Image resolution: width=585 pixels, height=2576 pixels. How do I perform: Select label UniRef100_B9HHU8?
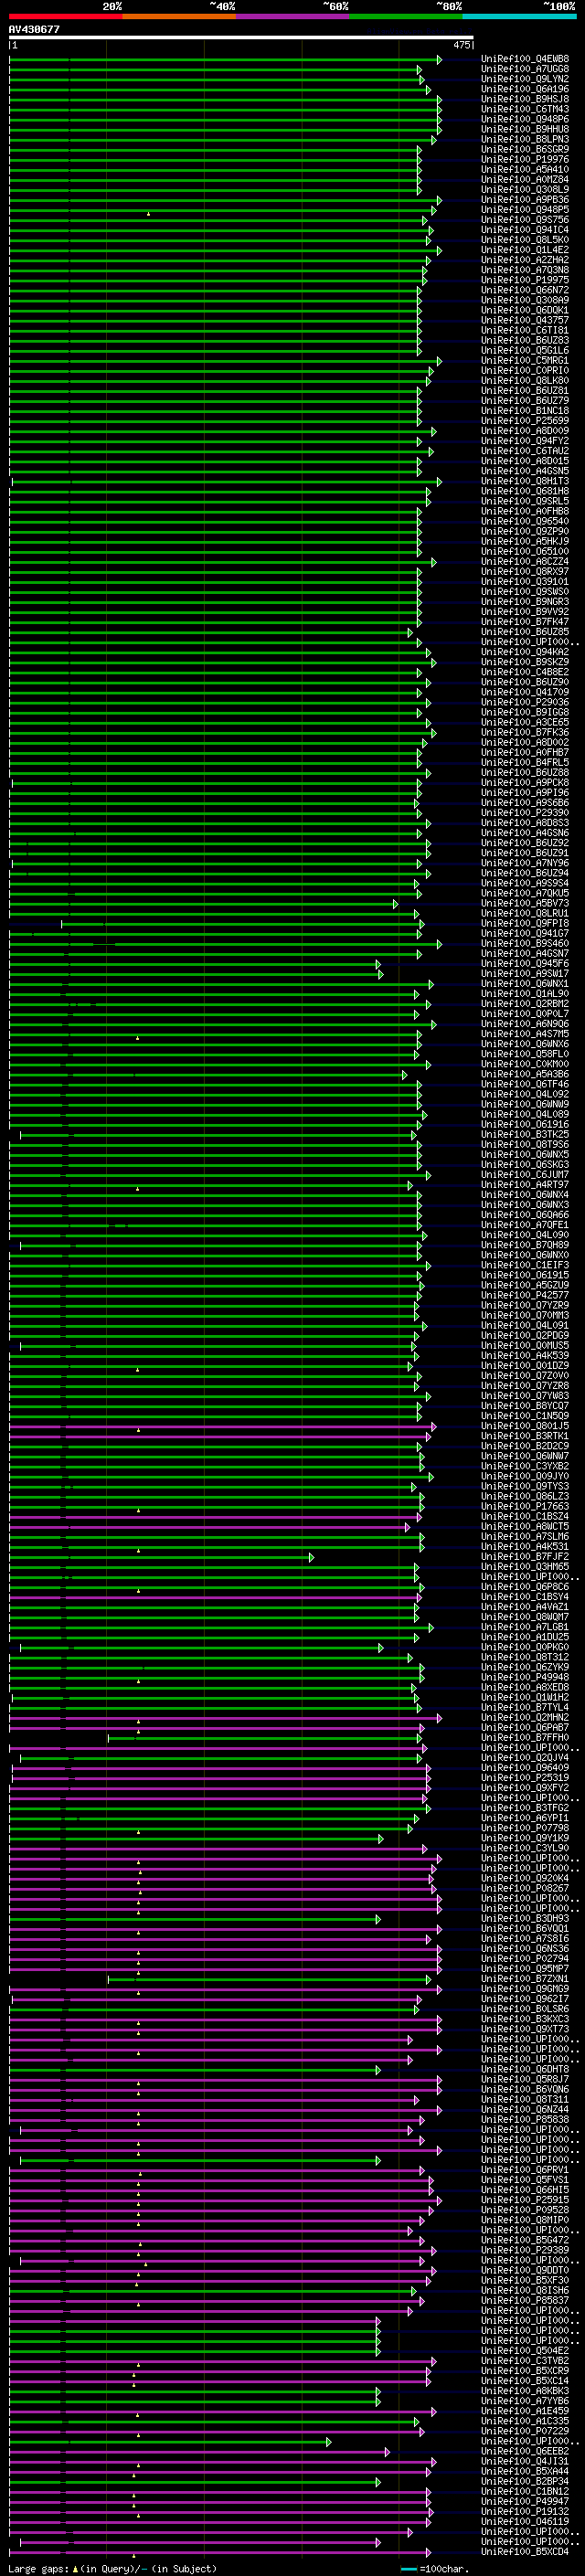click(525, 129)
